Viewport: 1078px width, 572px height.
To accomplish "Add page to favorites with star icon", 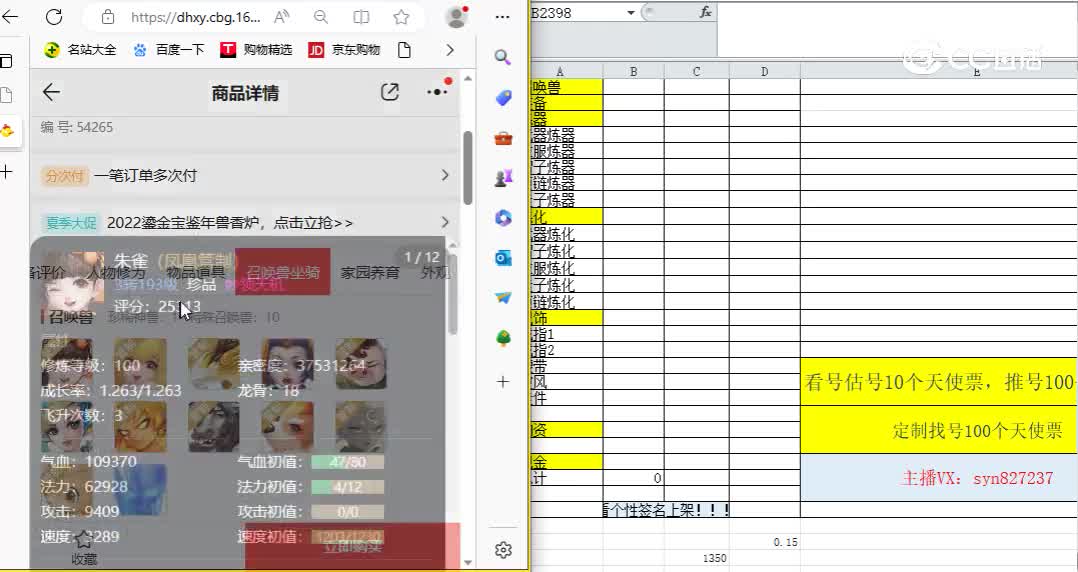I will click(x=402, y=17).
